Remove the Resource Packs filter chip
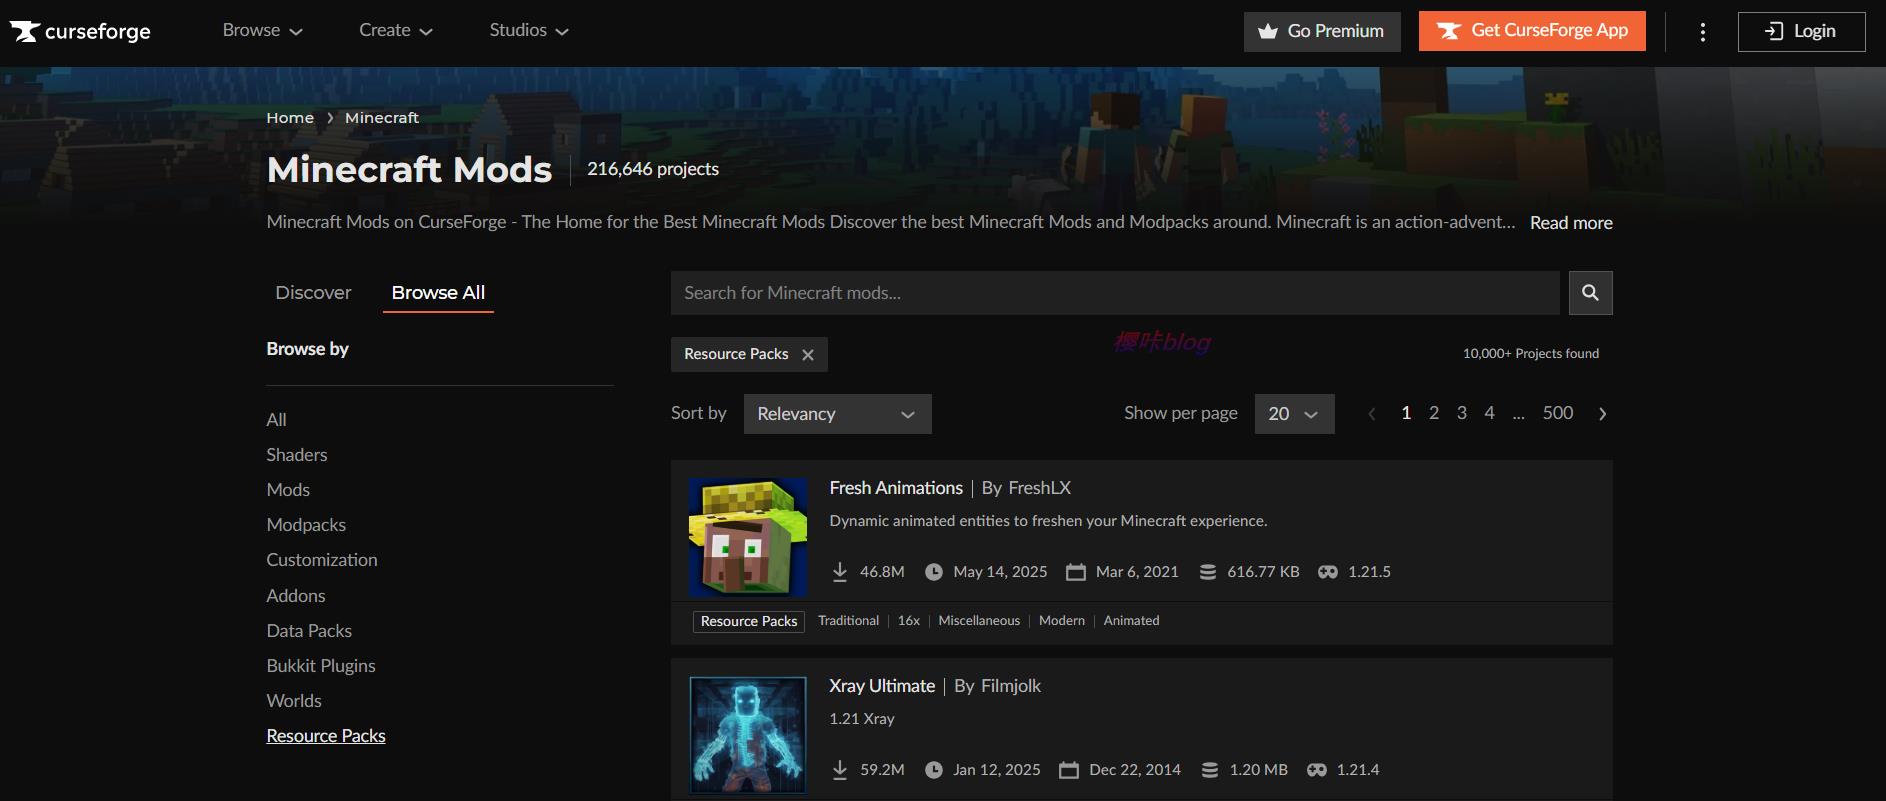The width and height of the screenshot is (1886, 801). tap(808, 355)
